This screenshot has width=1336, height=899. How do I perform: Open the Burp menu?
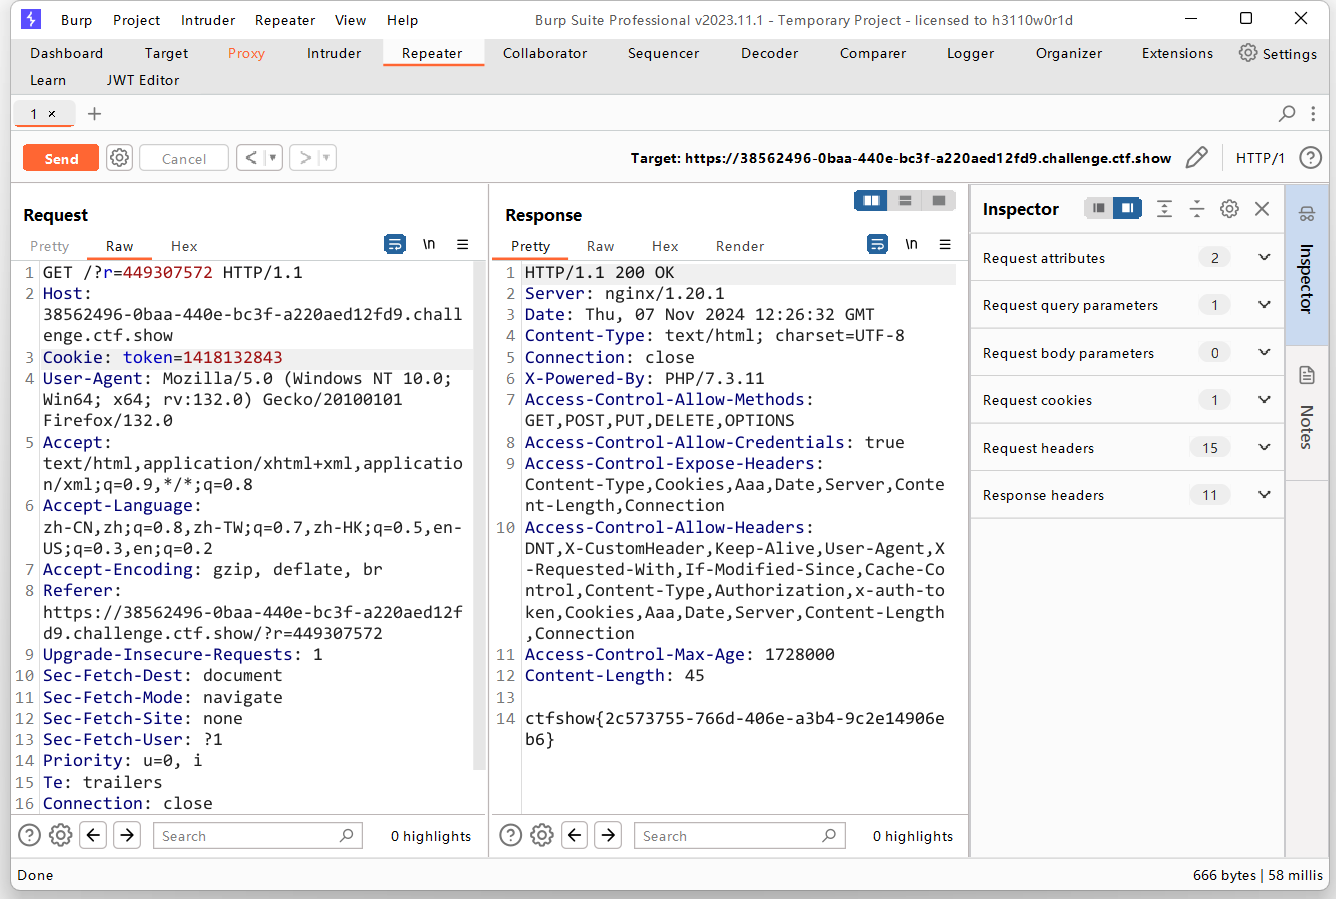click(76, 20)
